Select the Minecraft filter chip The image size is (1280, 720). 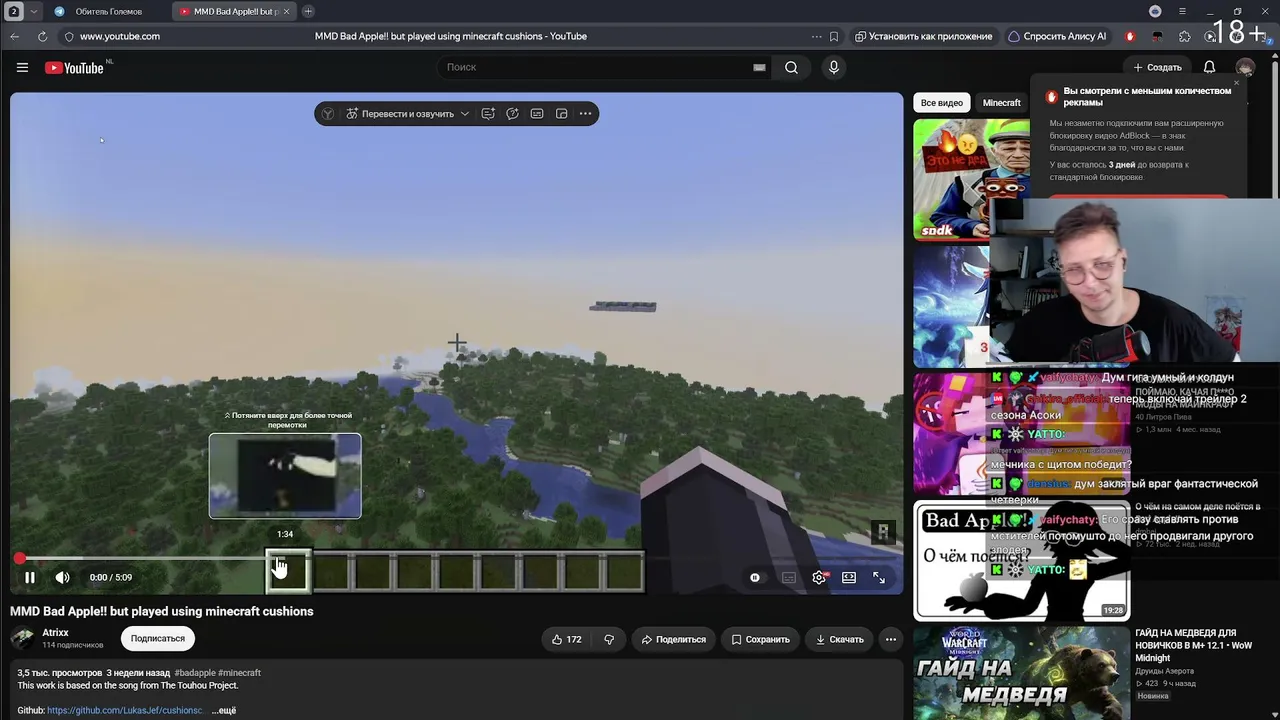pyautogui.click(x=1001, y=103)
